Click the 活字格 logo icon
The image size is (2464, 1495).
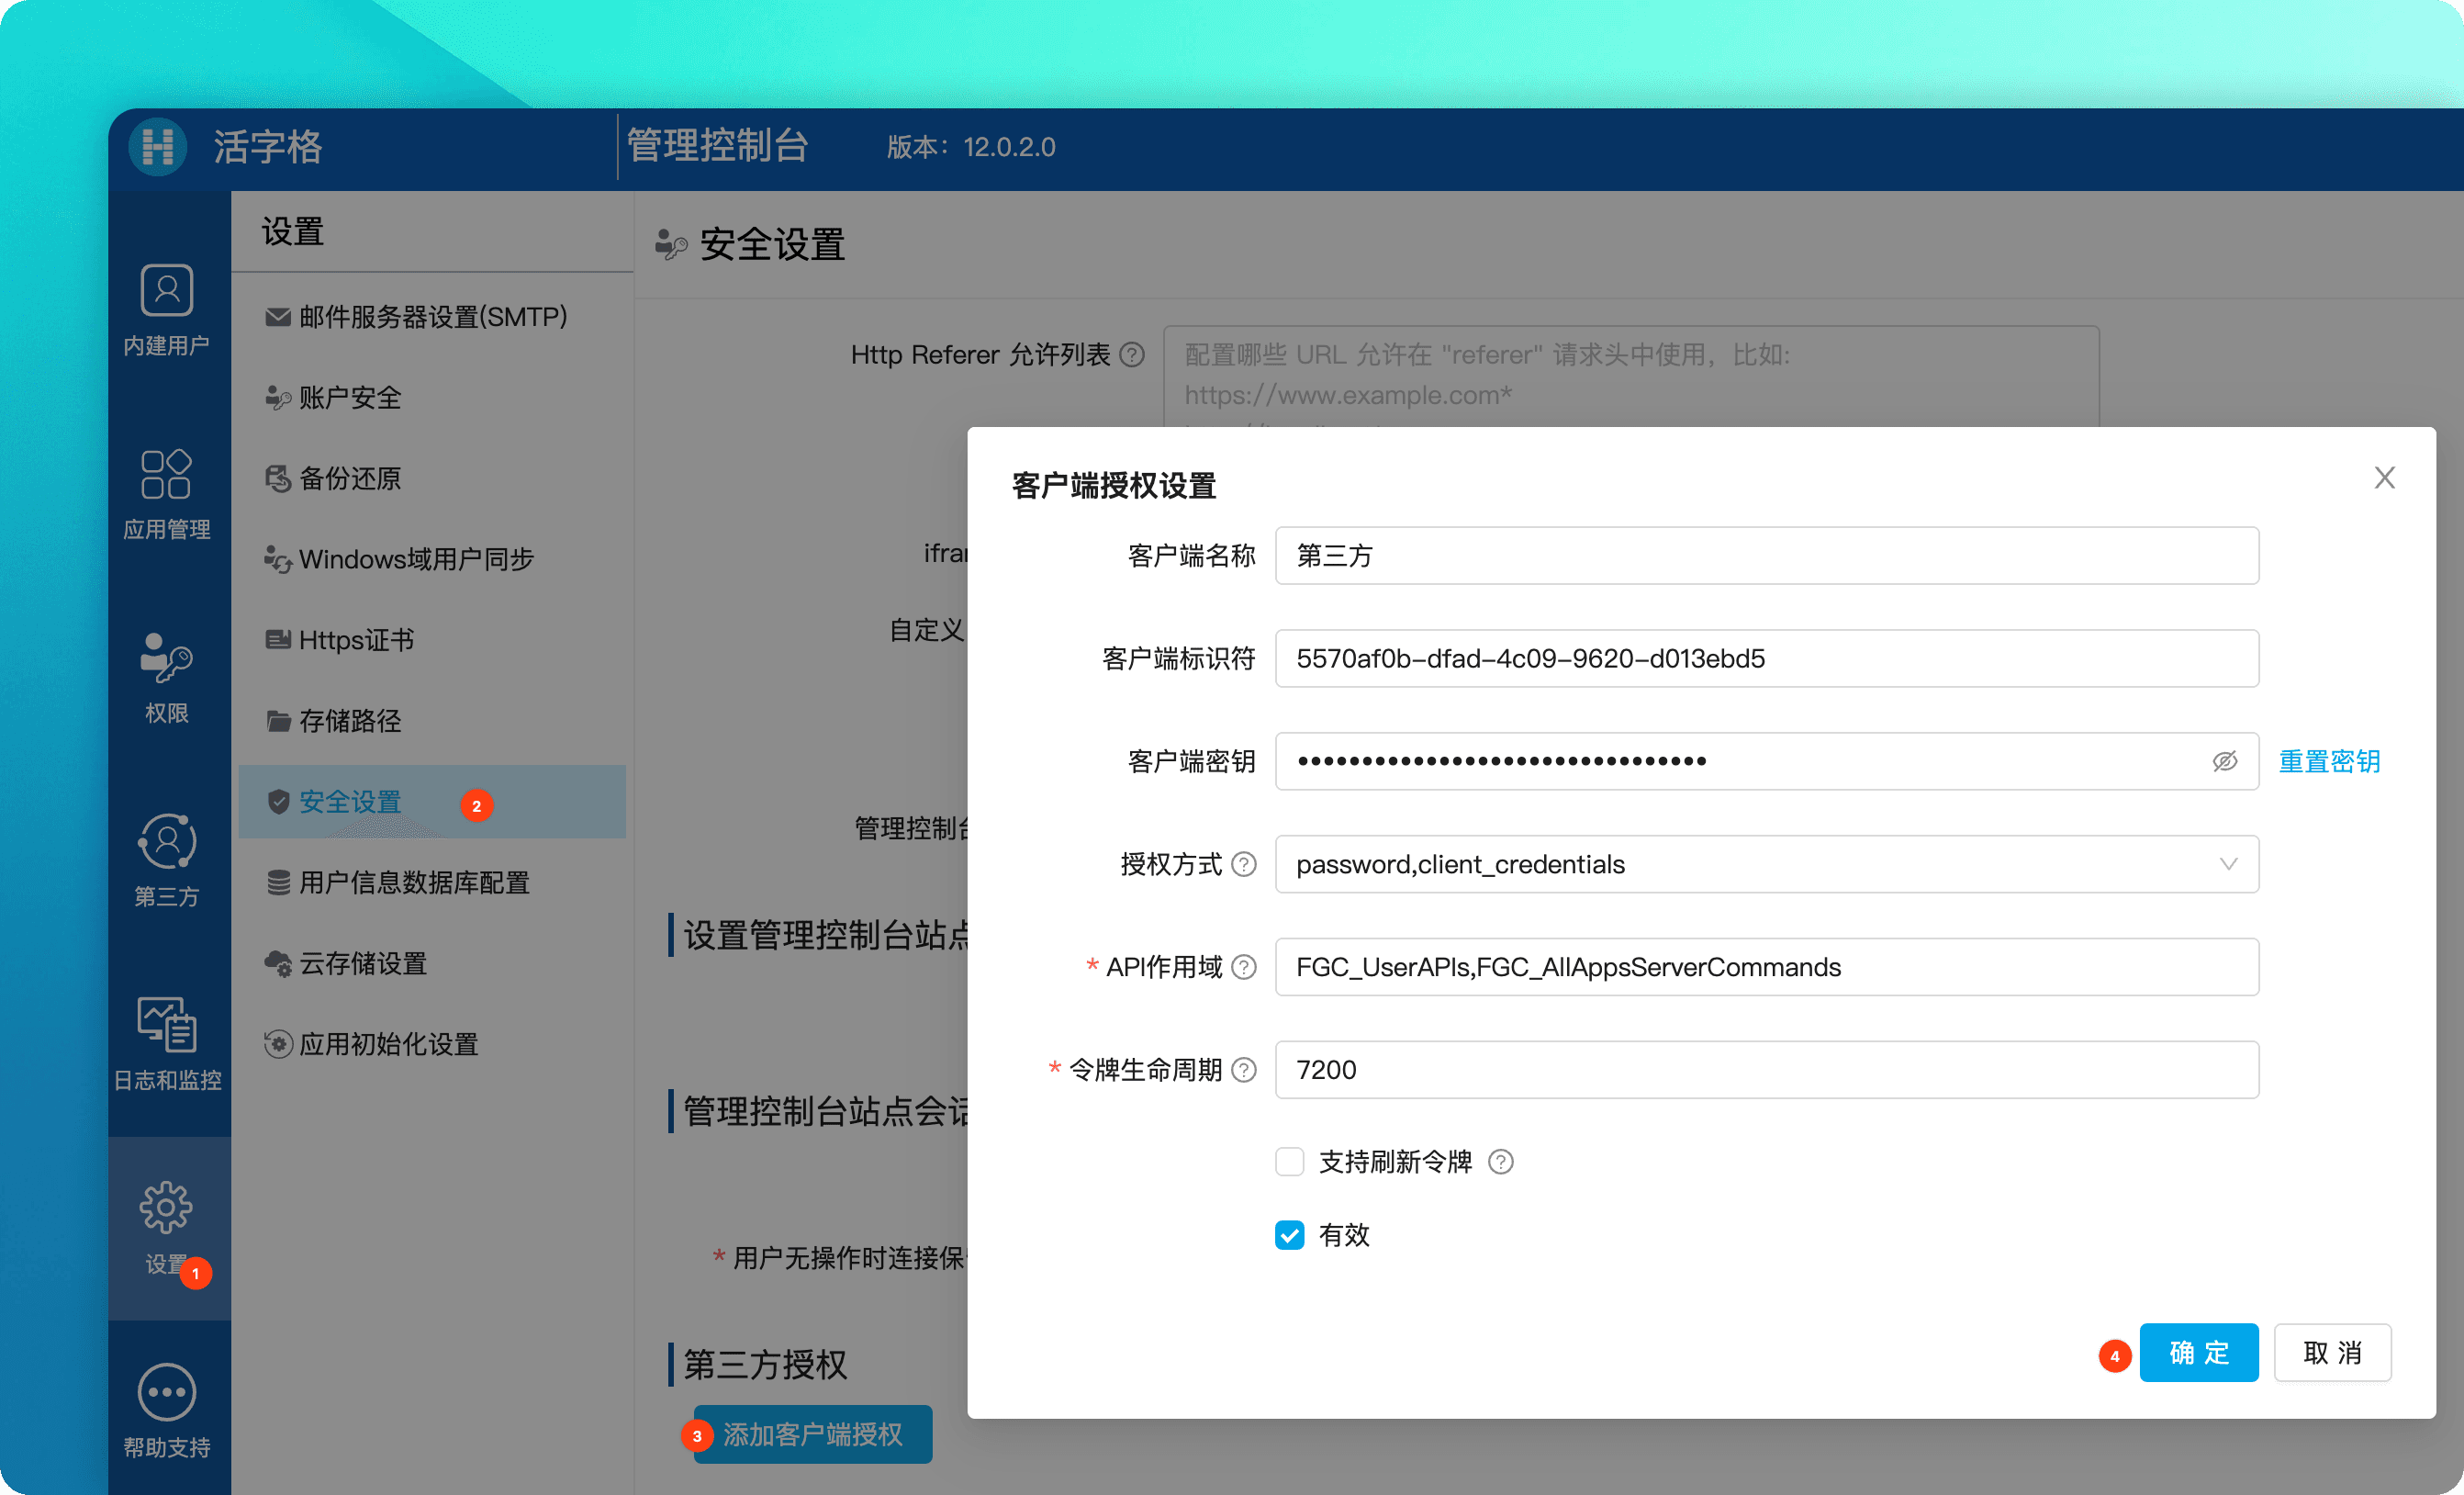[x=158, y=147]
